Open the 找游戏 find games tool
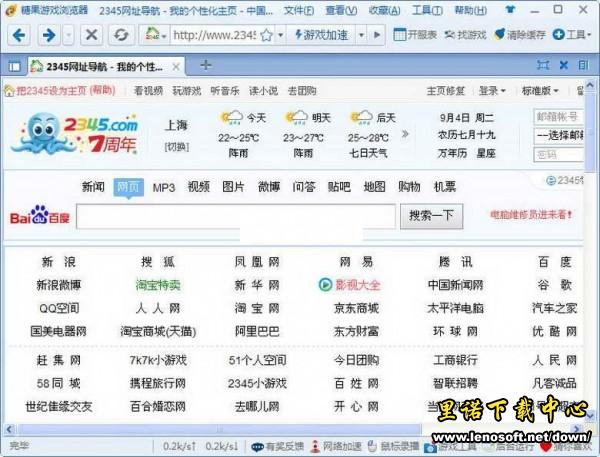Image resolution: width=600 pixels, height=457 pixels. click(465, 35)
